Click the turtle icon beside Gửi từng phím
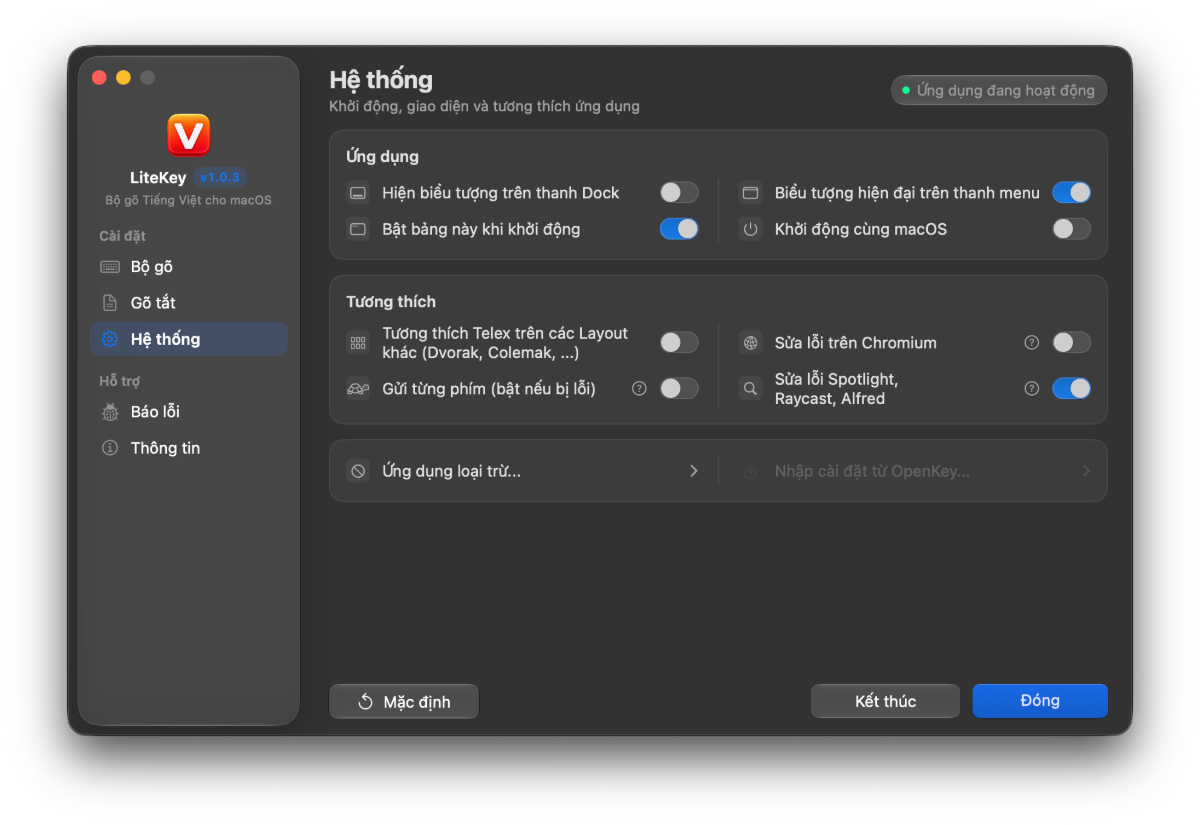Viewport: 1200px width, 825px height. coord(358,389)
